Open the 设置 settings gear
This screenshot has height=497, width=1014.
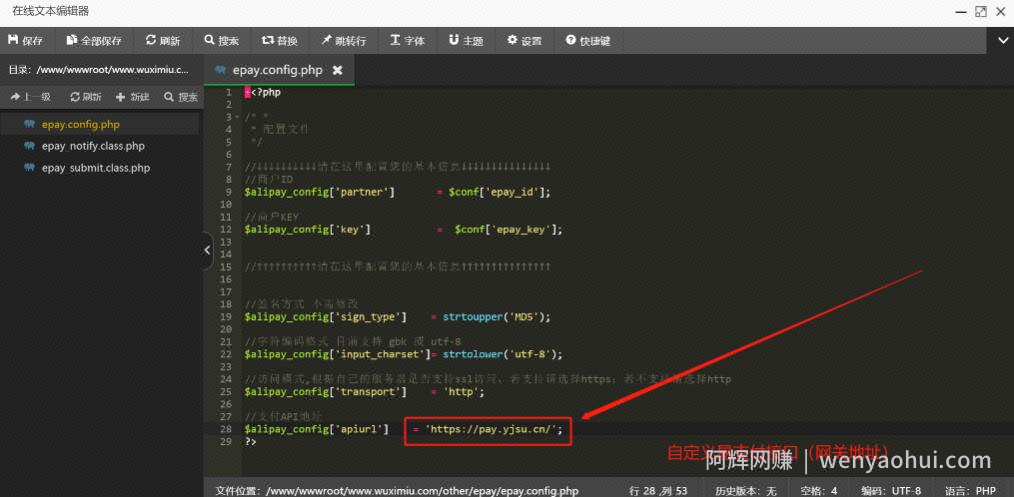pos(524,41)
